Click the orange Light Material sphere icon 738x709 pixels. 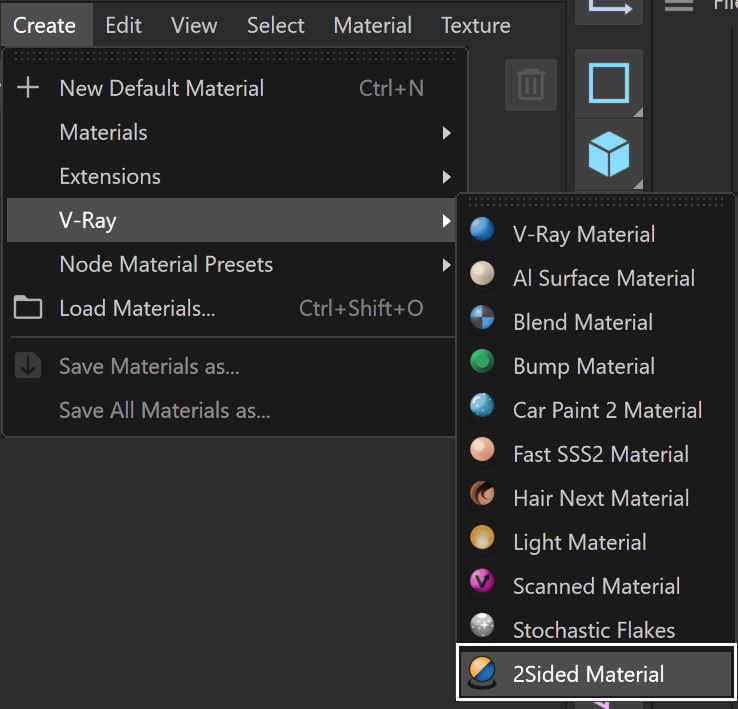click(x=482, y=538)
